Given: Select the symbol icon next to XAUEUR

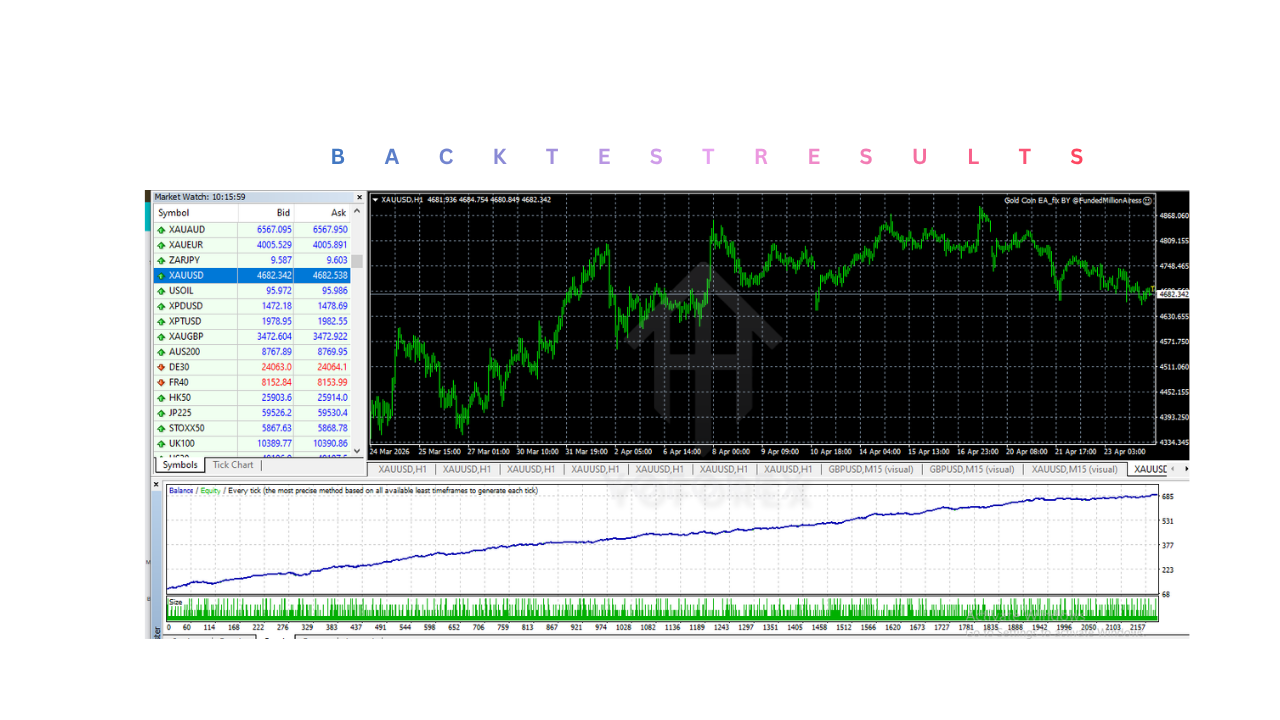Looking at the screenshot, I should pos(160,244).
